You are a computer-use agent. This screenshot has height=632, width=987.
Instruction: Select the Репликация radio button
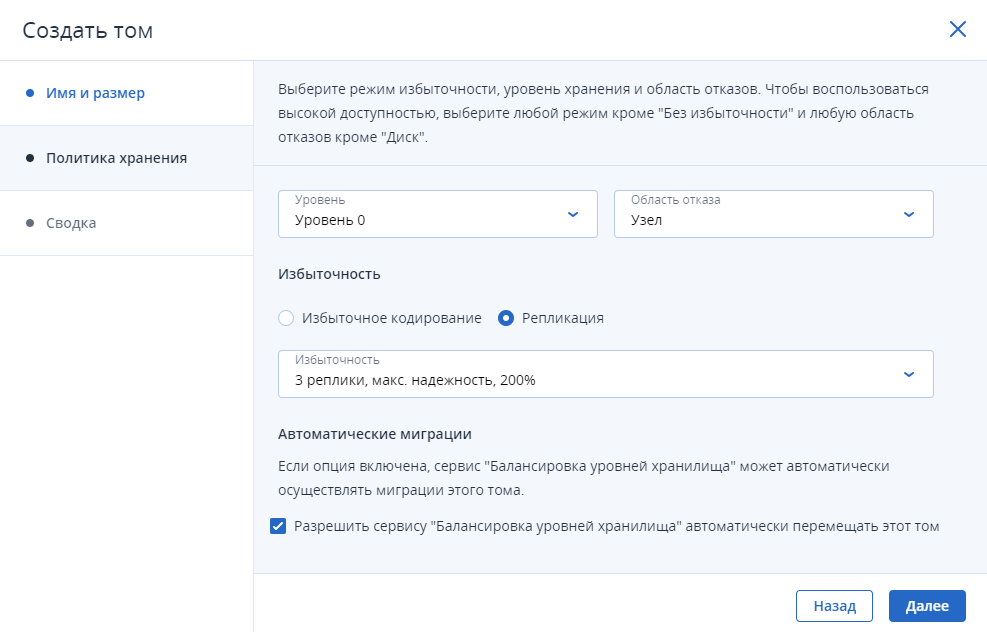coord(505,318)
